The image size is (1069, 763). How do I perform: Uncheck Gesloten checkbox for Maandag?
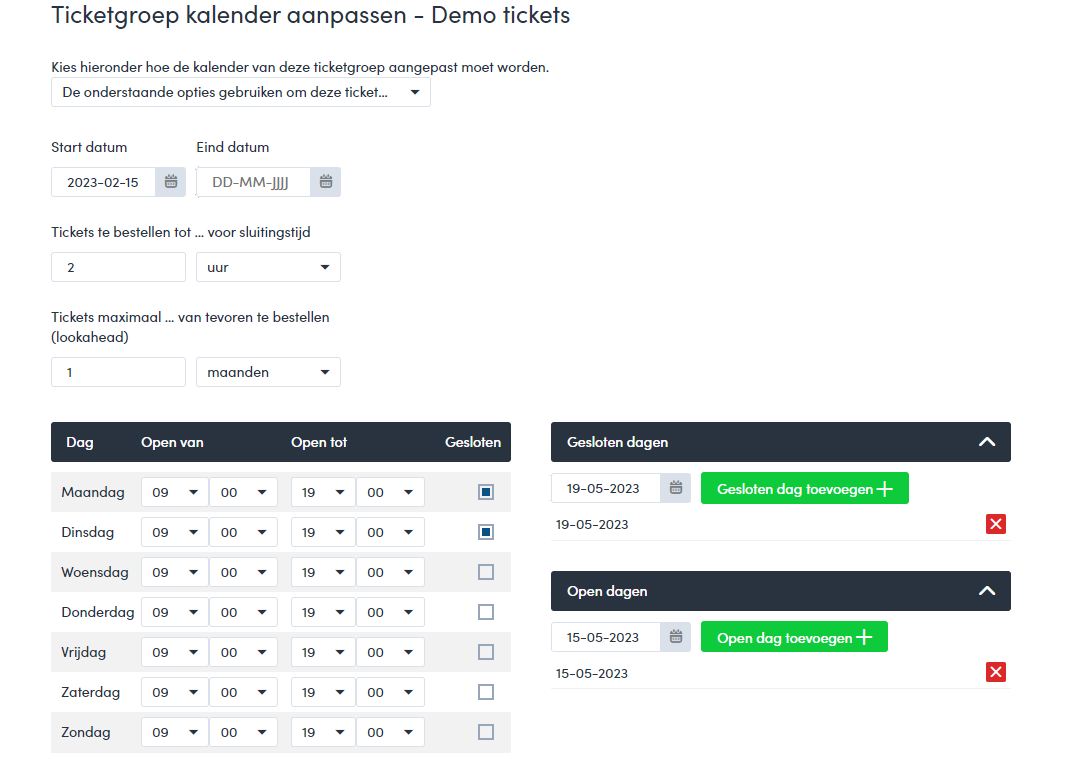point(486,492)
